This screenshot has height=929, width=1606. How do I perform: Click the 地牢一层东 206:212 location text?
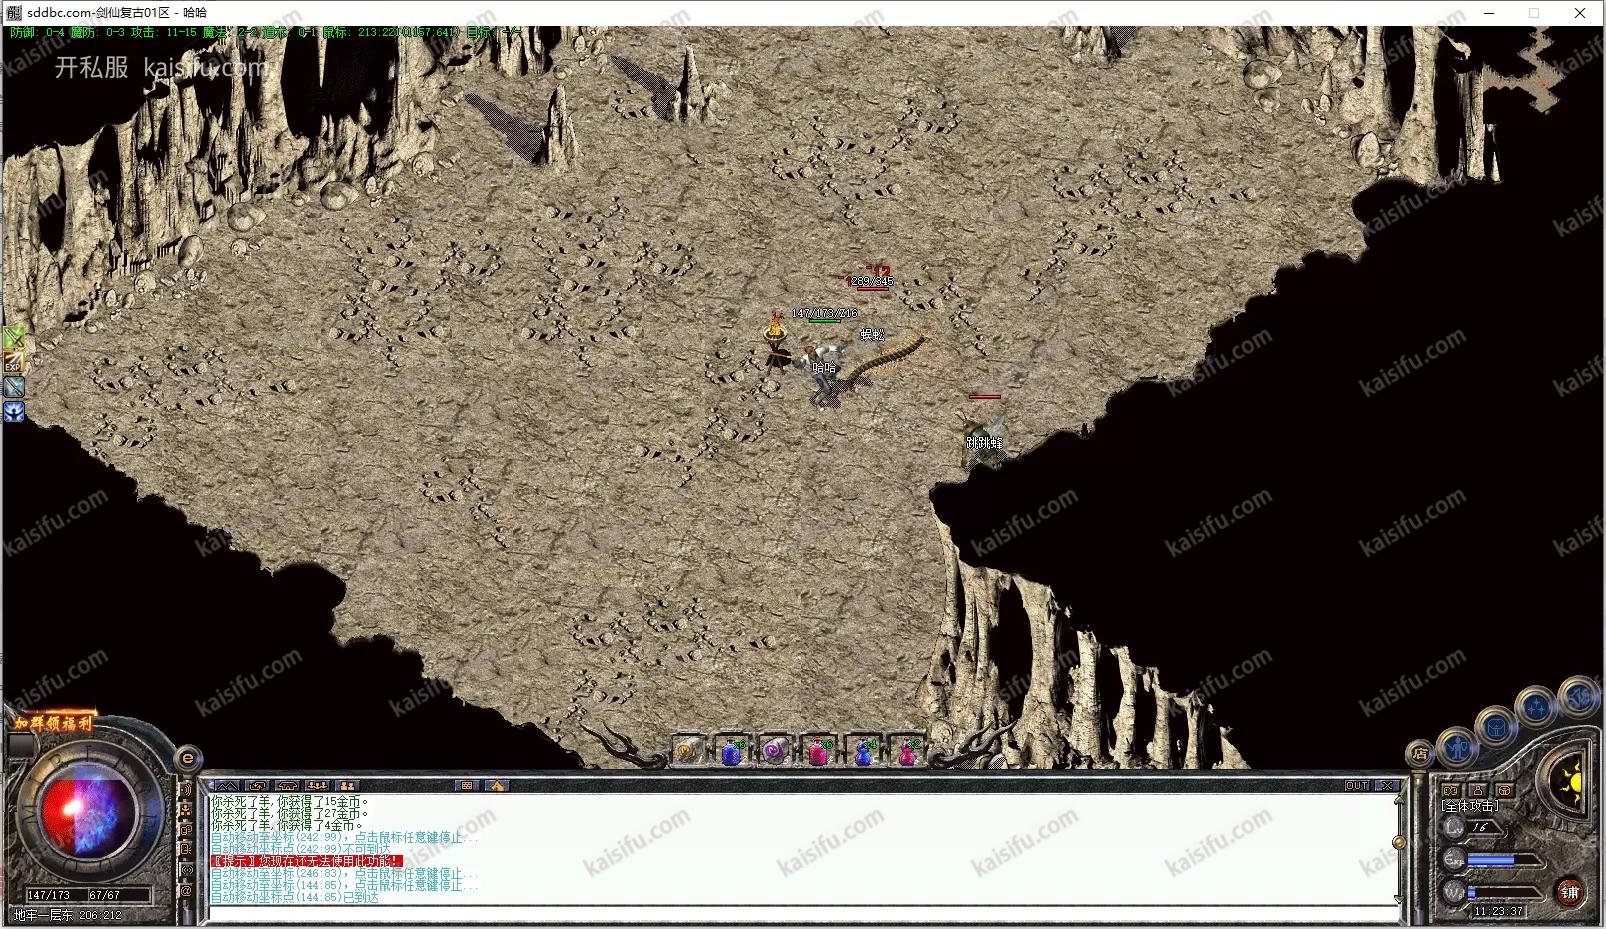coord(67,915)
